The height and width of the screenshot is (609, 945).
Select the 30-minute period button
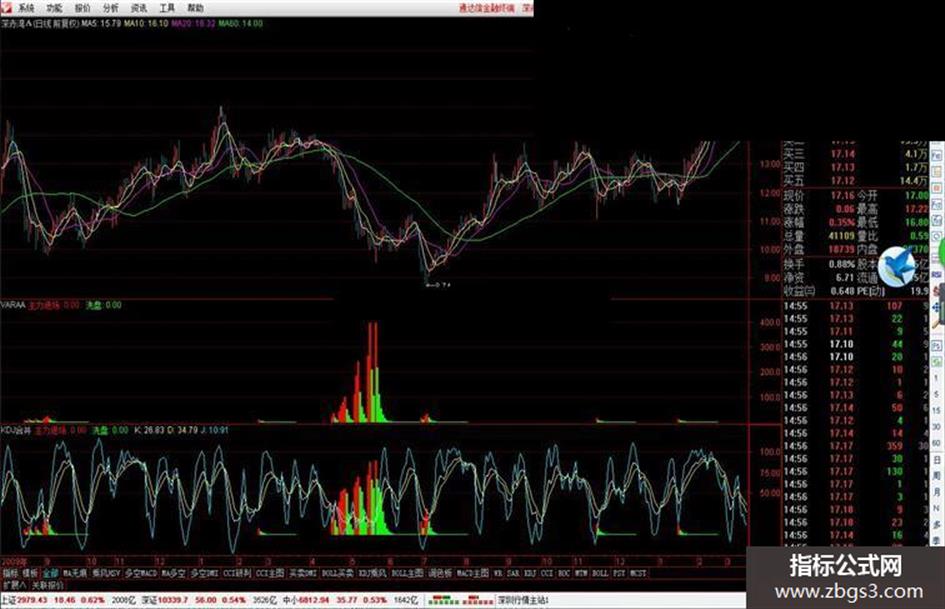[x=936, y=426]
